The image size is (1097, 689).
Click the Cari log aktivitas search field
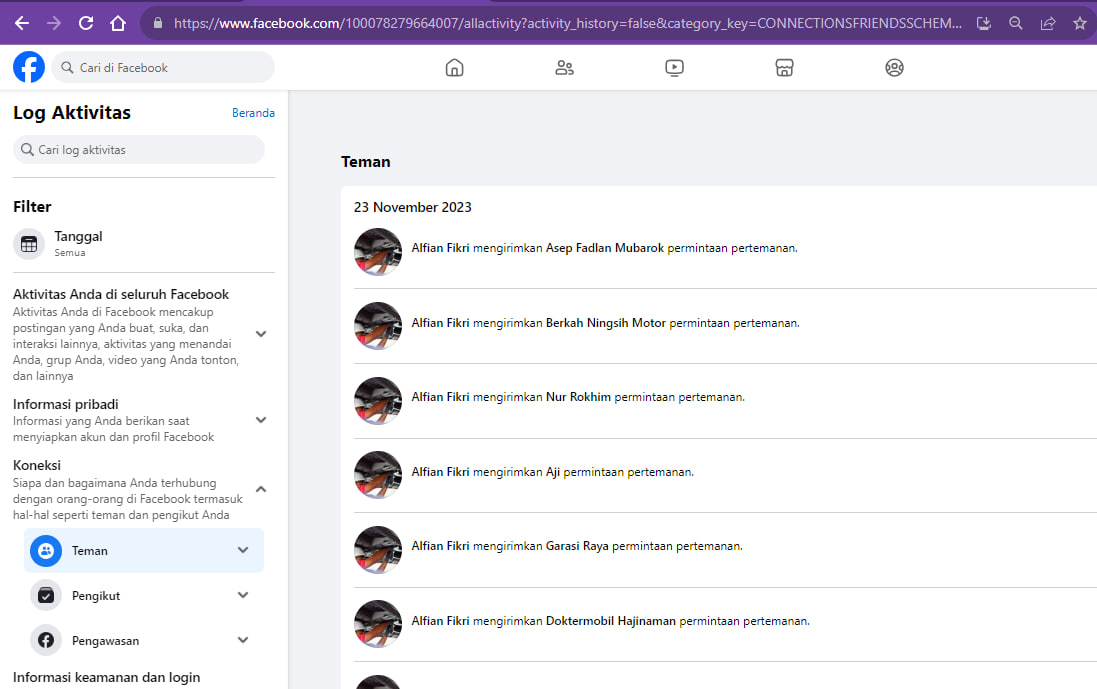pyautogui.click(x=139, y=150)
